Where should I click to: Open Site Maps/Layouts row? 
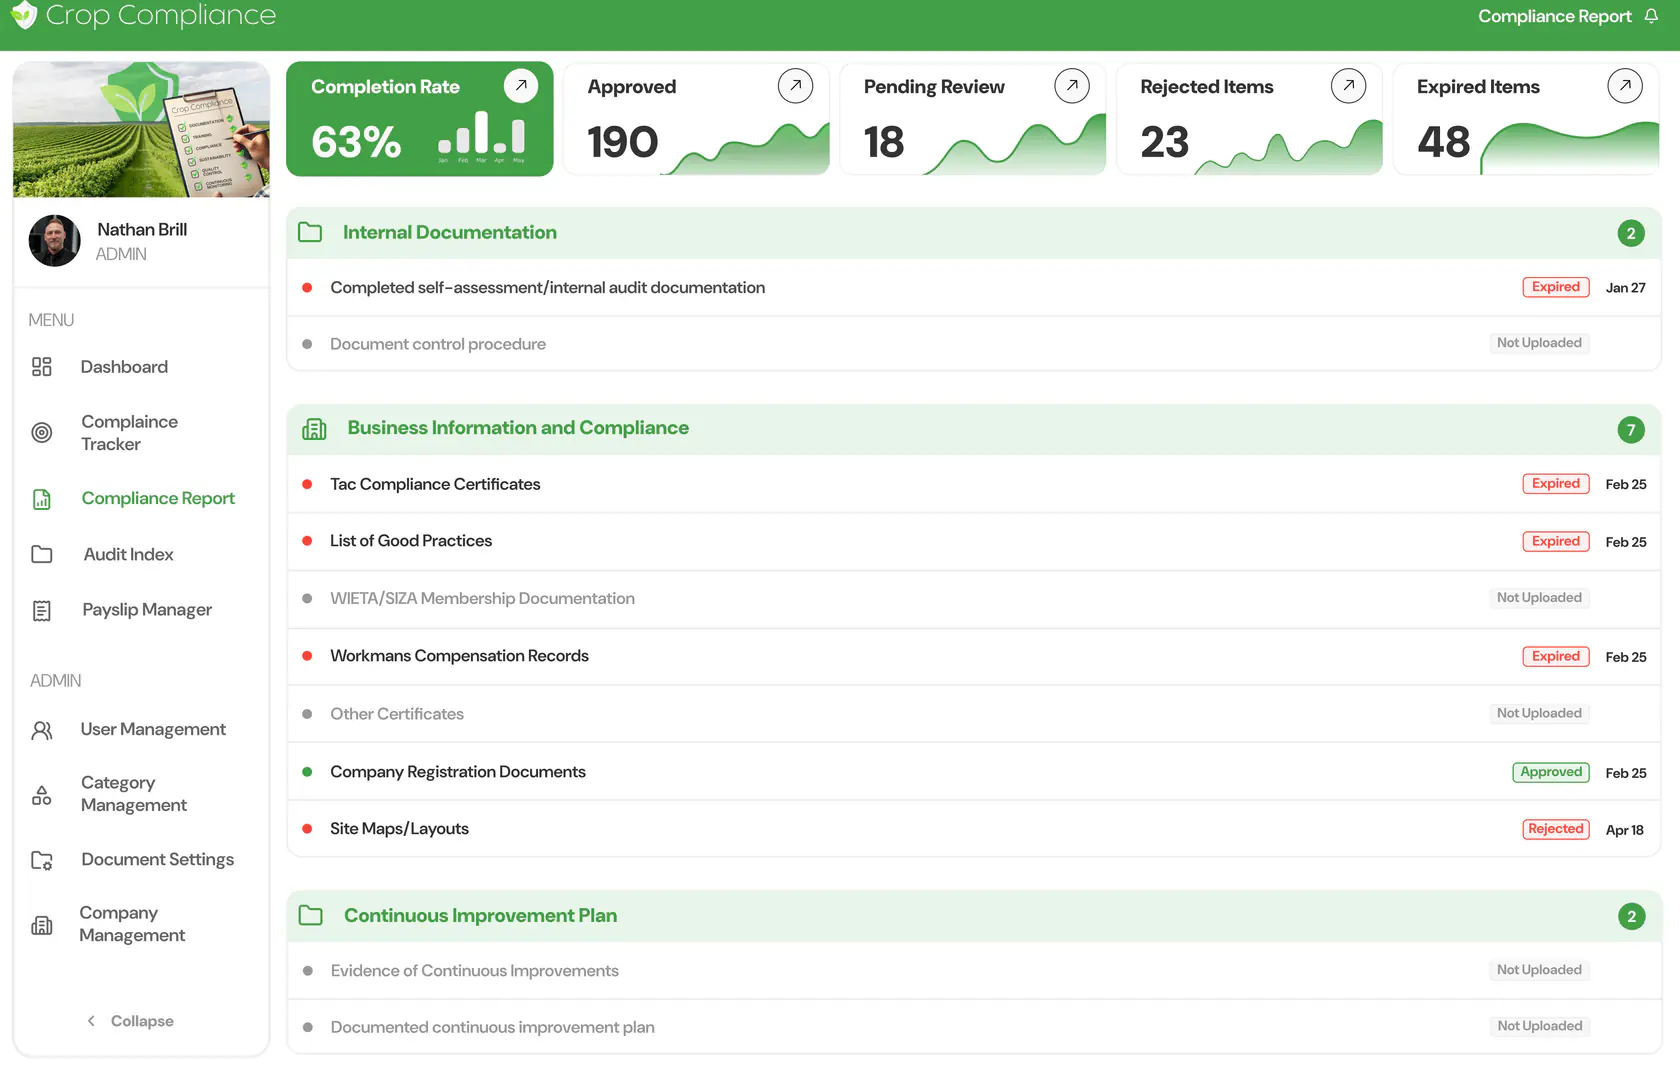pos(974,829)
